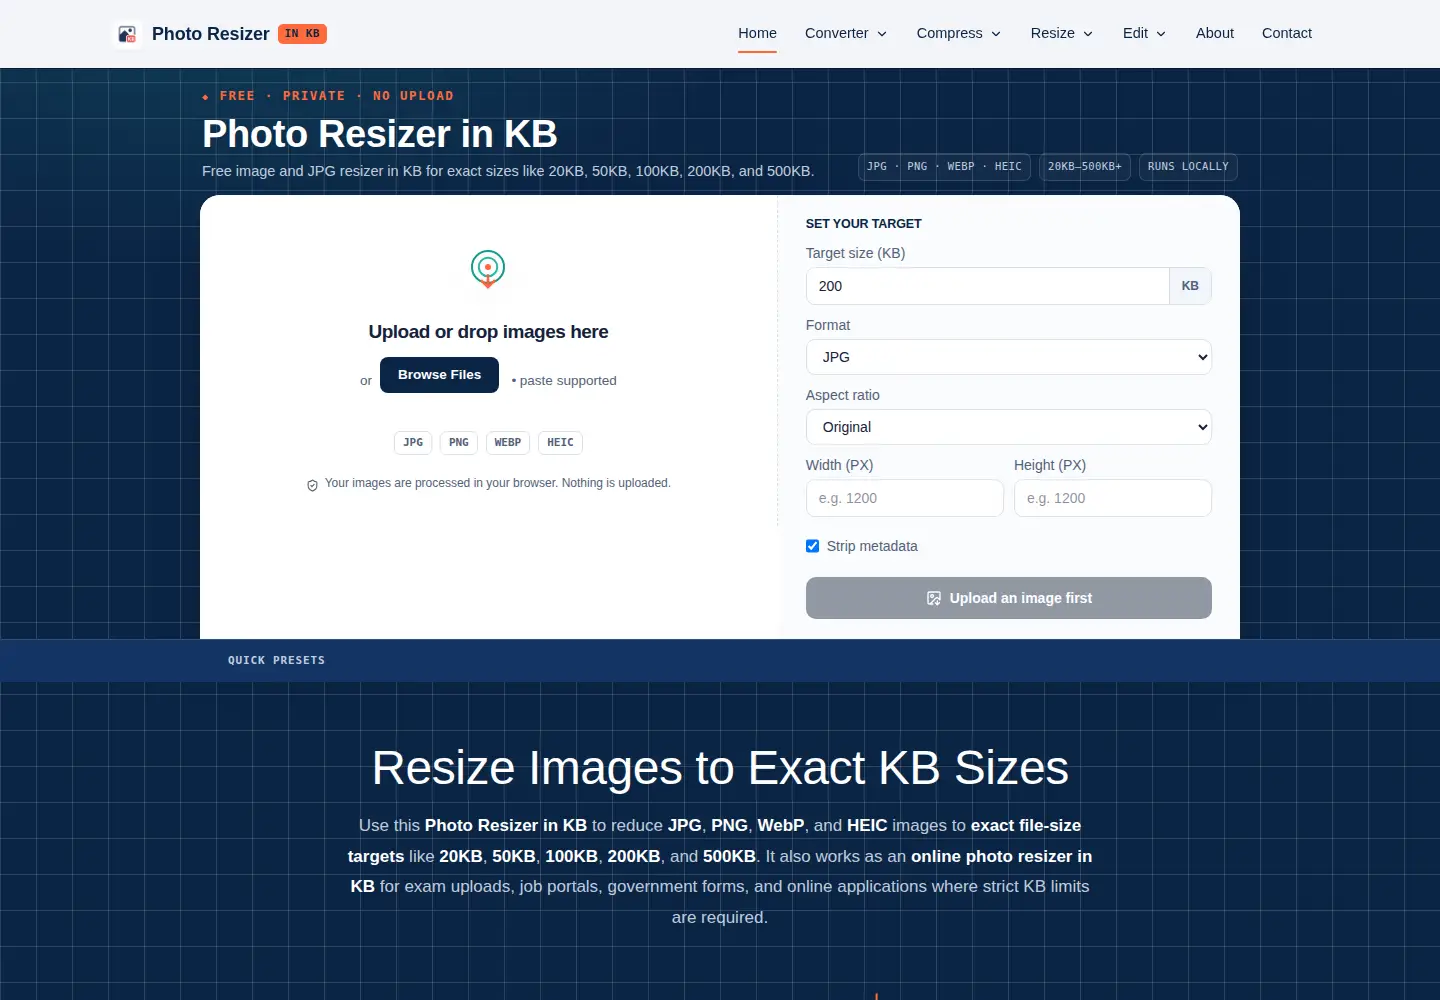Click the Photo Resizer logo icon

[127, 34]
